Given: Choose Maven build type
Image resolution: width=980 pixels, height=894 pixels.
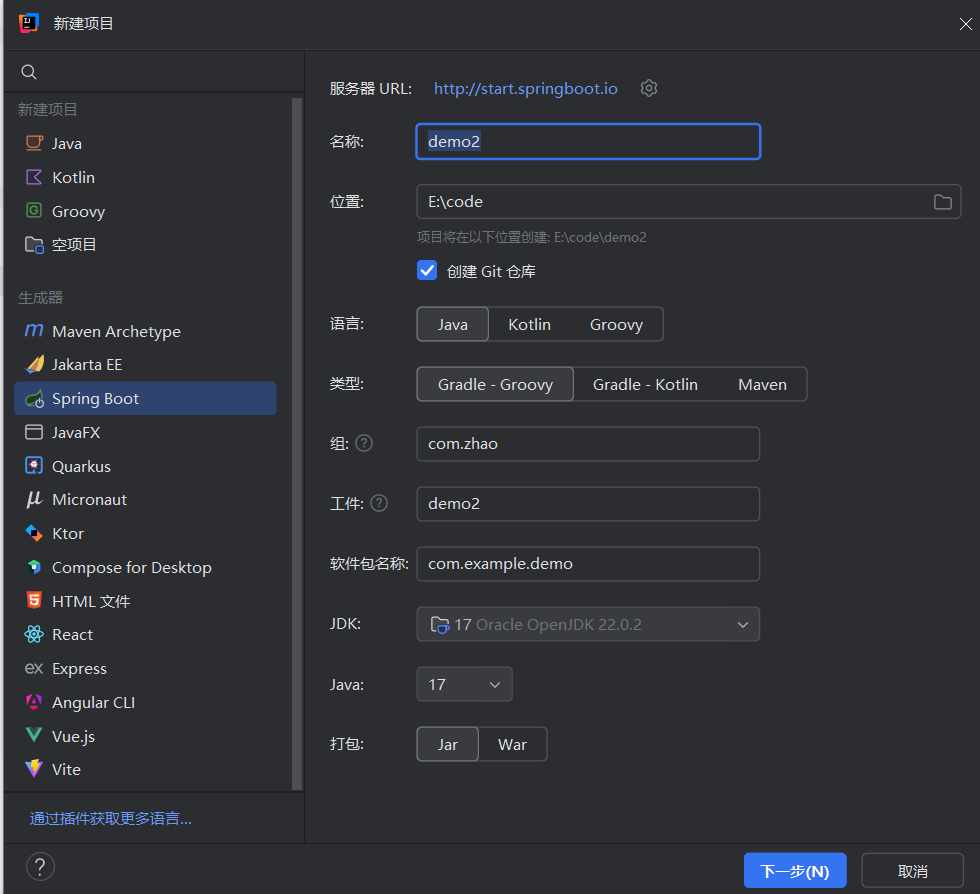Looking at the screenshot, I should [762, 384].
